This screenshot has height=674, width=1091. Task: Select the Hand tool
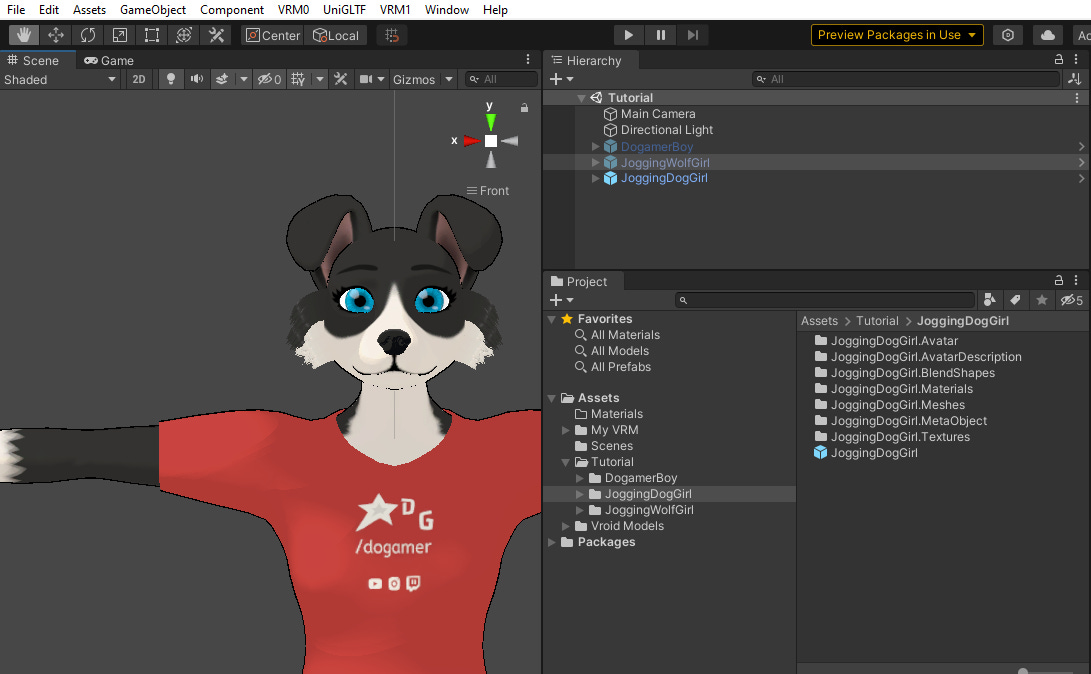click(24, 35)
